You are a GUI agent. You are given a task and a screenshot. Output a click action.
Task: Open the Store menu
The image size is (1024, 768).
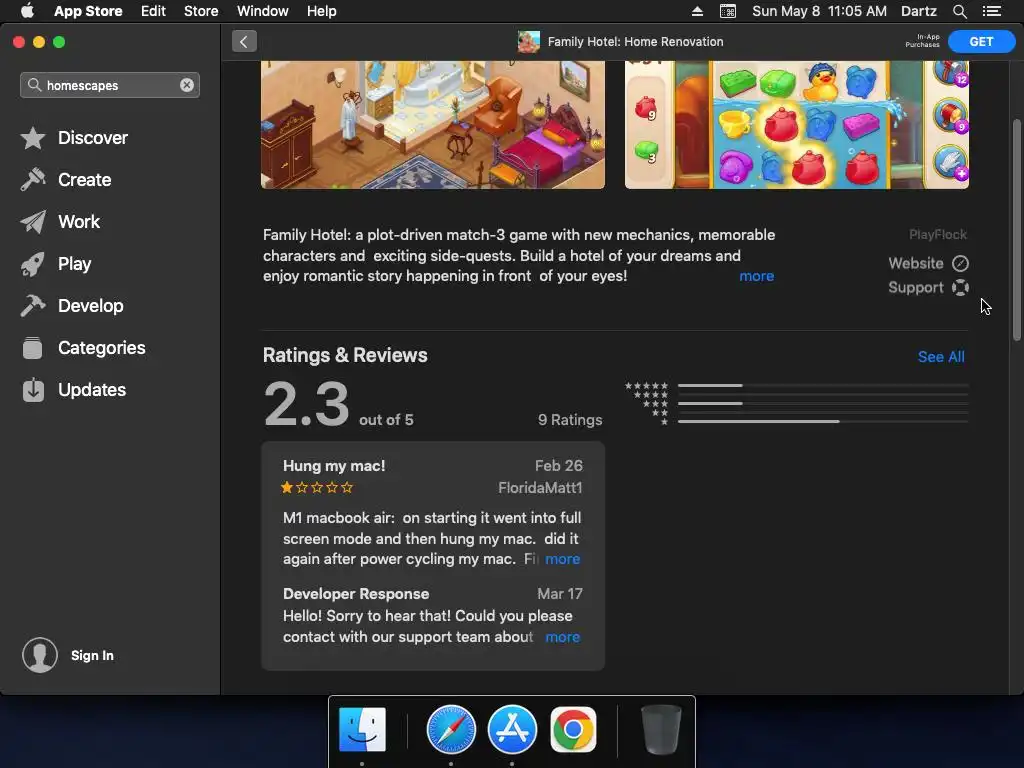click(201, 11)
